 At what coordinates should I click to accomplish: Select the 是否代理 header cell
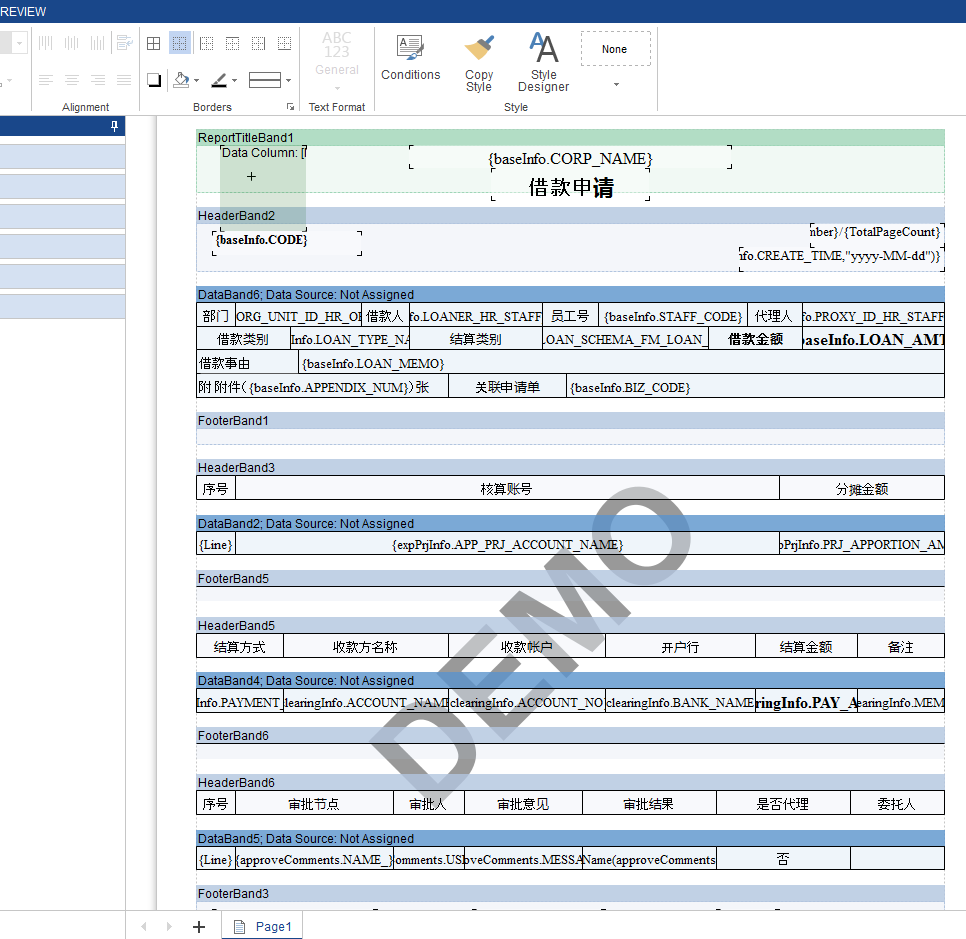click(783, 804)
